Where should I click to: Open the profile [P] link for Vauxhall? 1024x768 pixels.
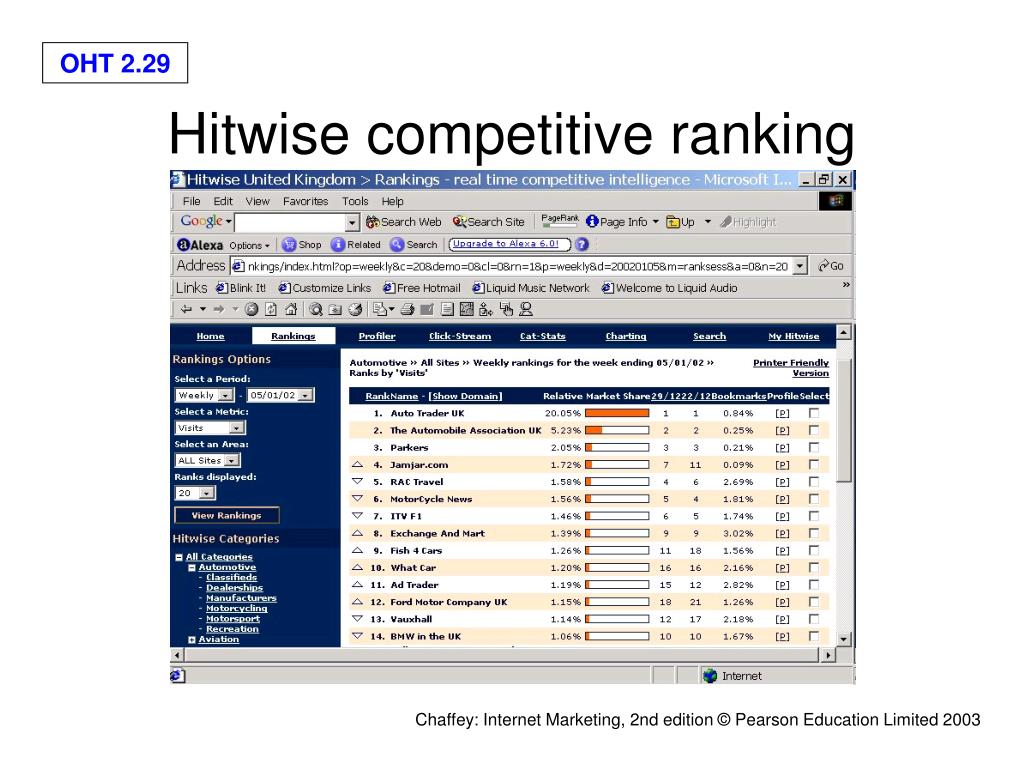coord(782,619)
